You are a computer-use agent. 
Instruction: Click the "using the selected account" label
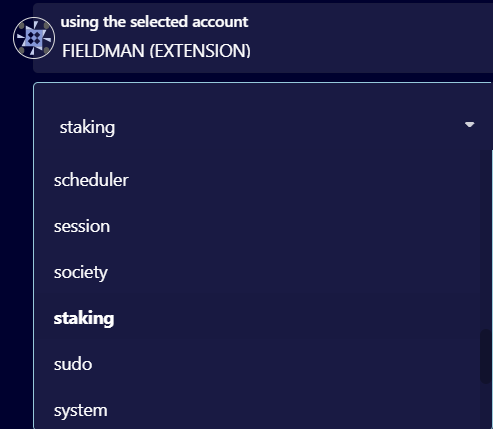coord(154,22)
